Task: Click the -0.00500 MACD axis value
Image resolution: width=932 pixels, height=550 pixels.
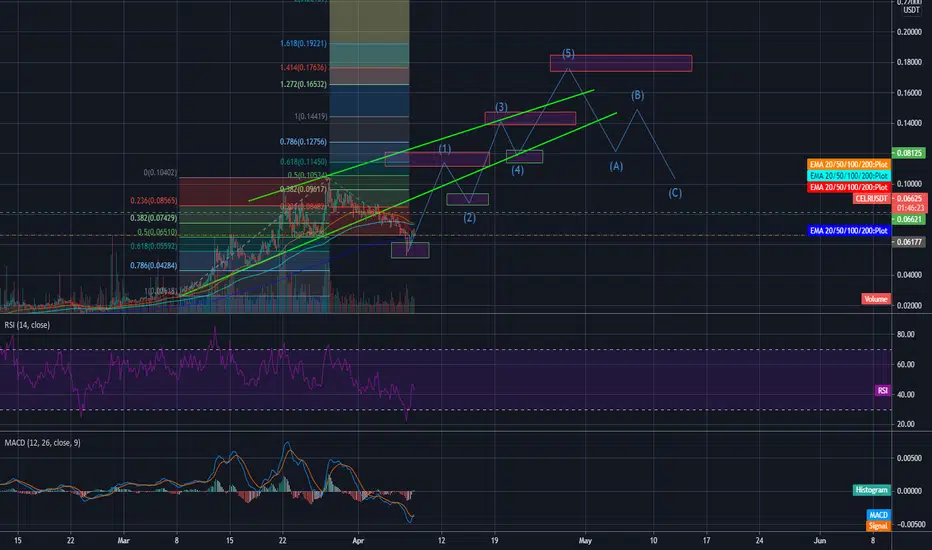Action: (909, 524)
